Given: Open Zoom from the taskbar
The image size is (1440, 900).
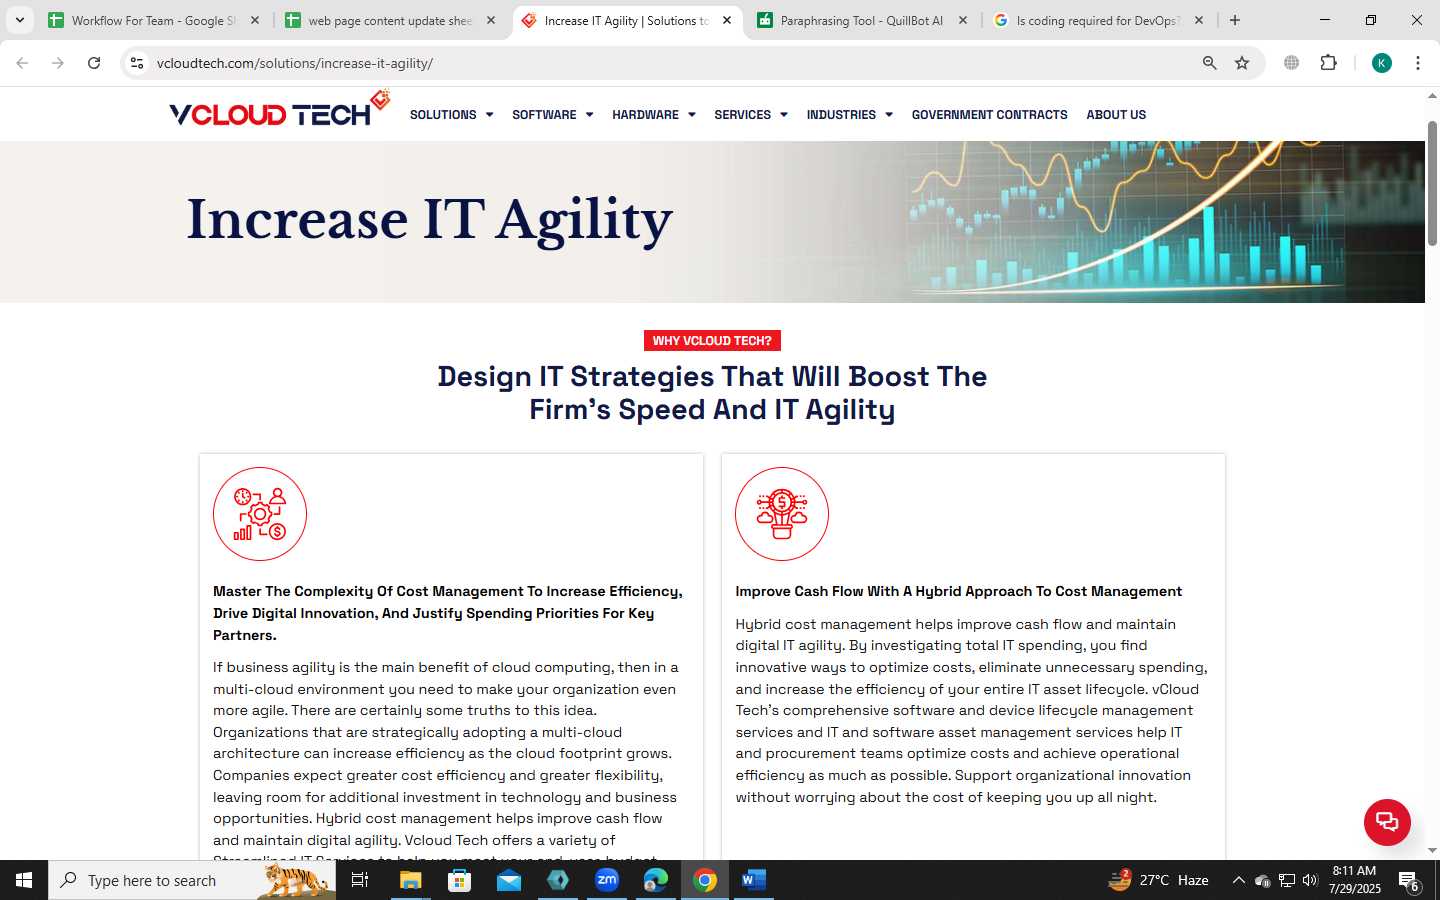Looking at the screenshot, I should click(x=607, y=880).
